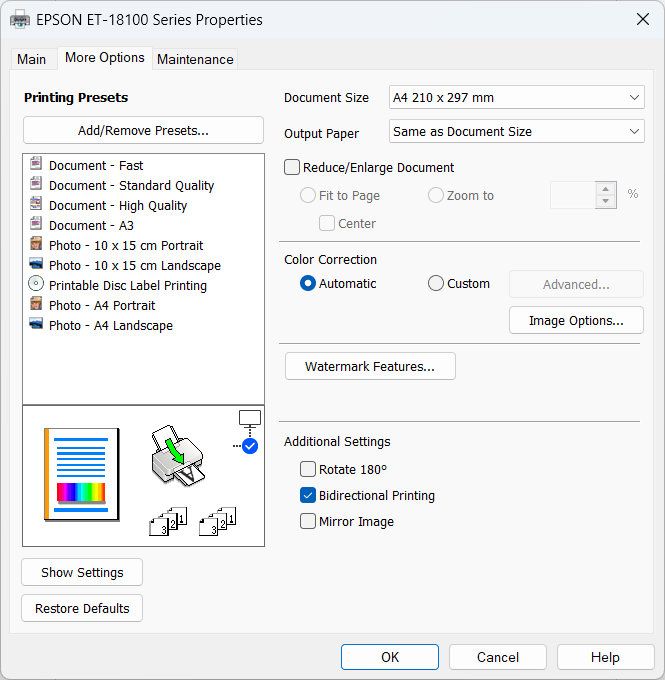This screenshot has width=665, height=680.
Task: Click Restore Defaults button
Action: point(82,608)
